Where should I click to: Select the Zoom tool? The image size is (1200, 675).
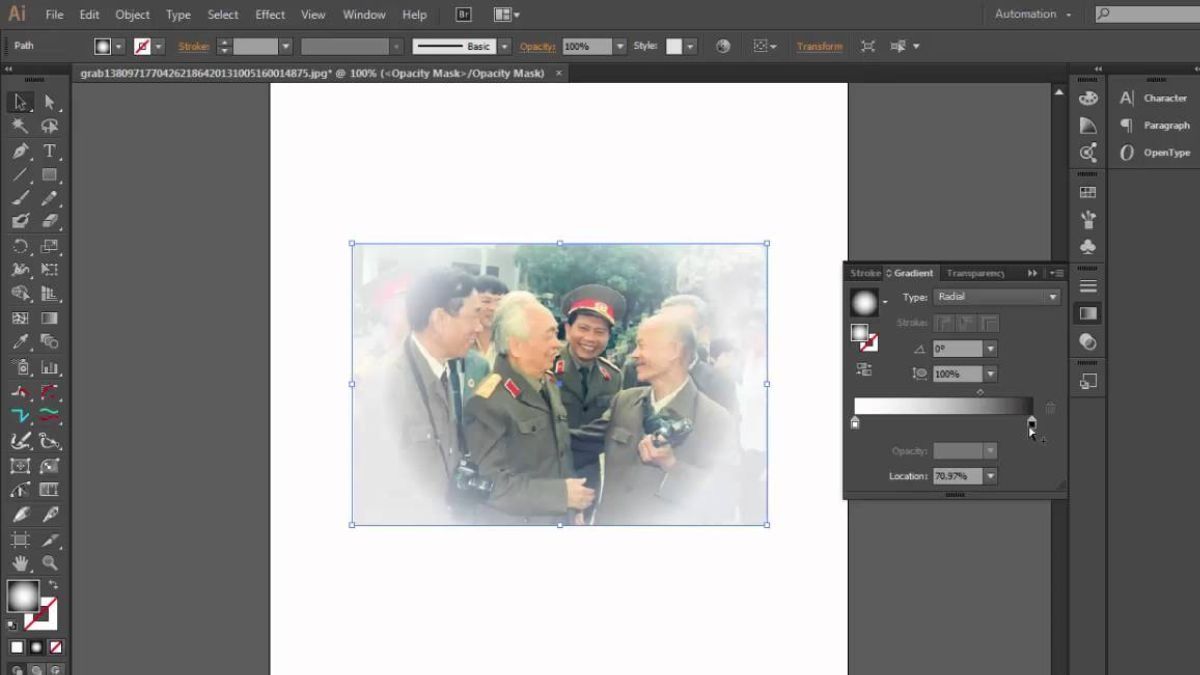pyautogui.click(x=49, y=563)
